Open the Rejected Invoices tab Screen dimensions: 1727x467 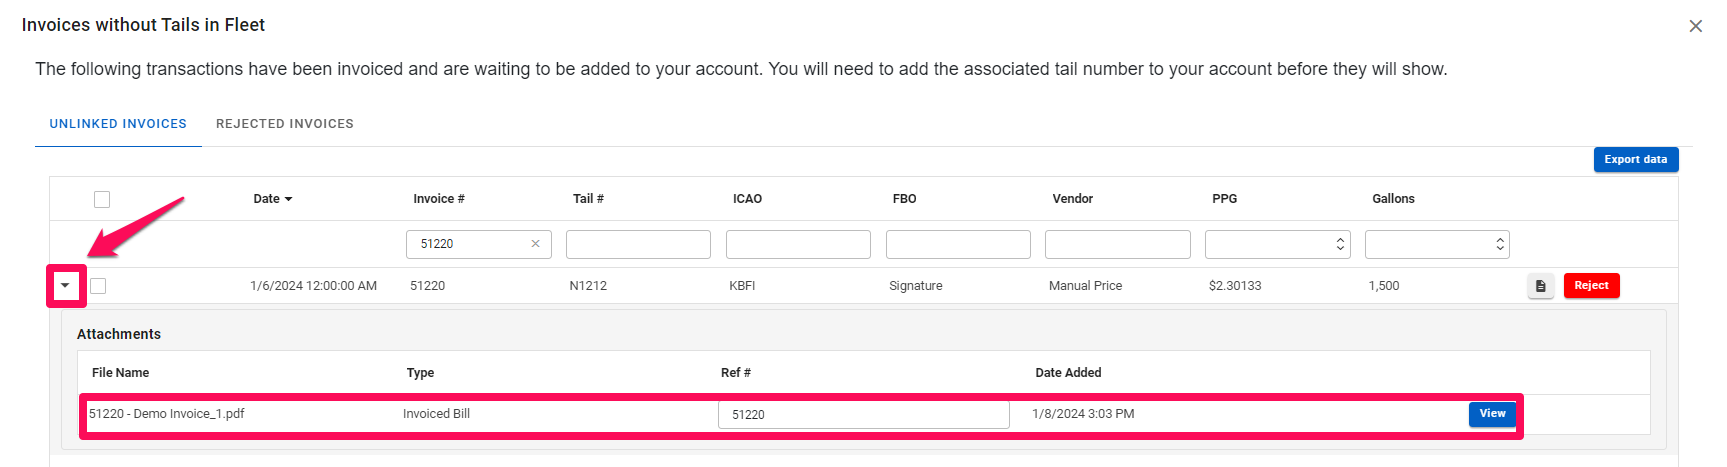pos(285,124)
